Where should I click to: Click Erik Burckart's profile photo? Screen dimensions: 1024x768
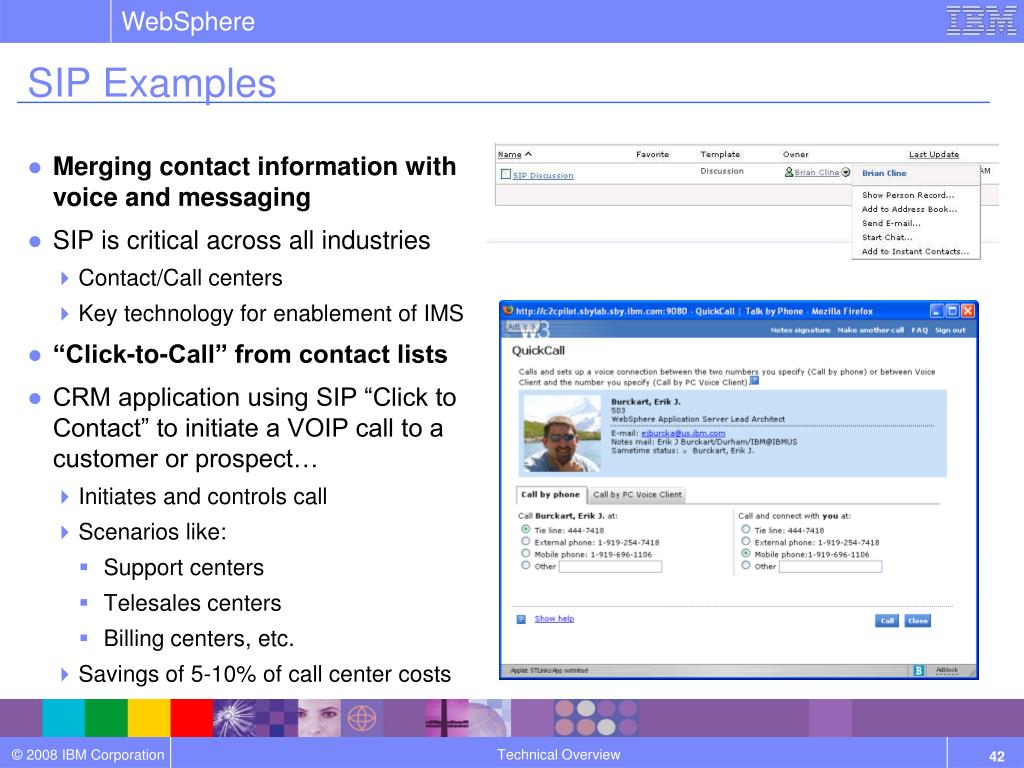click(562, 434)
